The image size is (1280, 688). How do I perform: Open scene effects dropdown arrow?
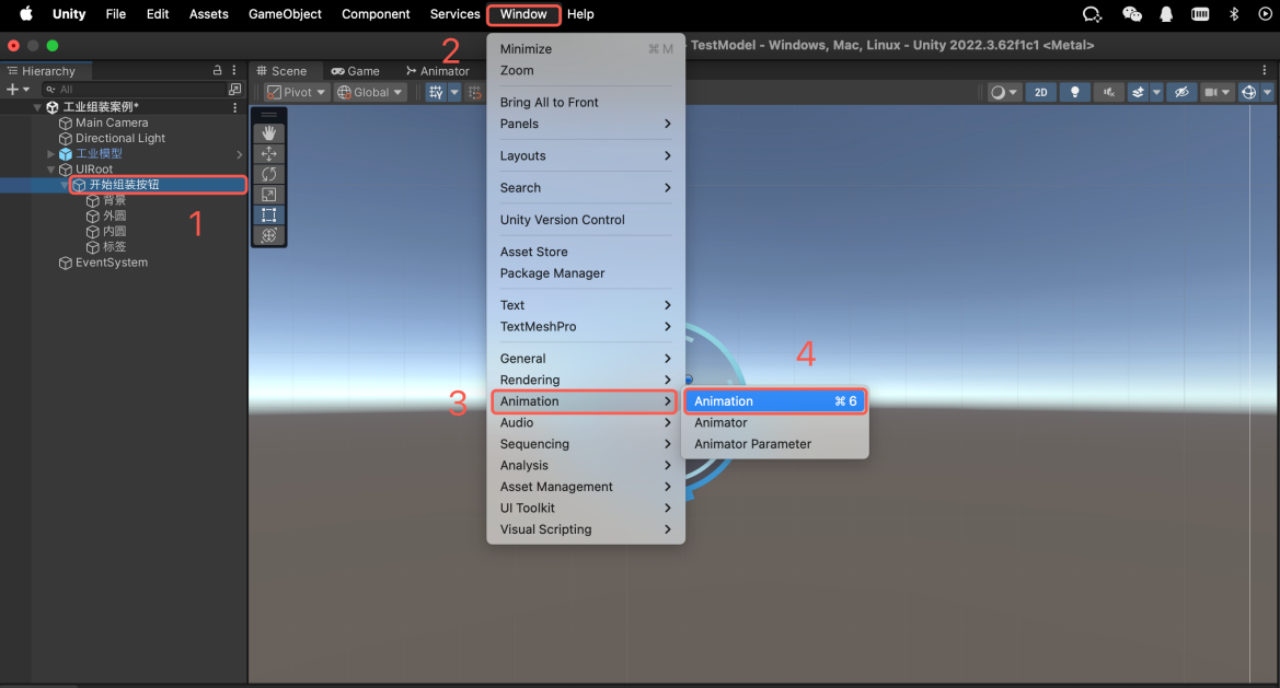(x=1157, y=92)
